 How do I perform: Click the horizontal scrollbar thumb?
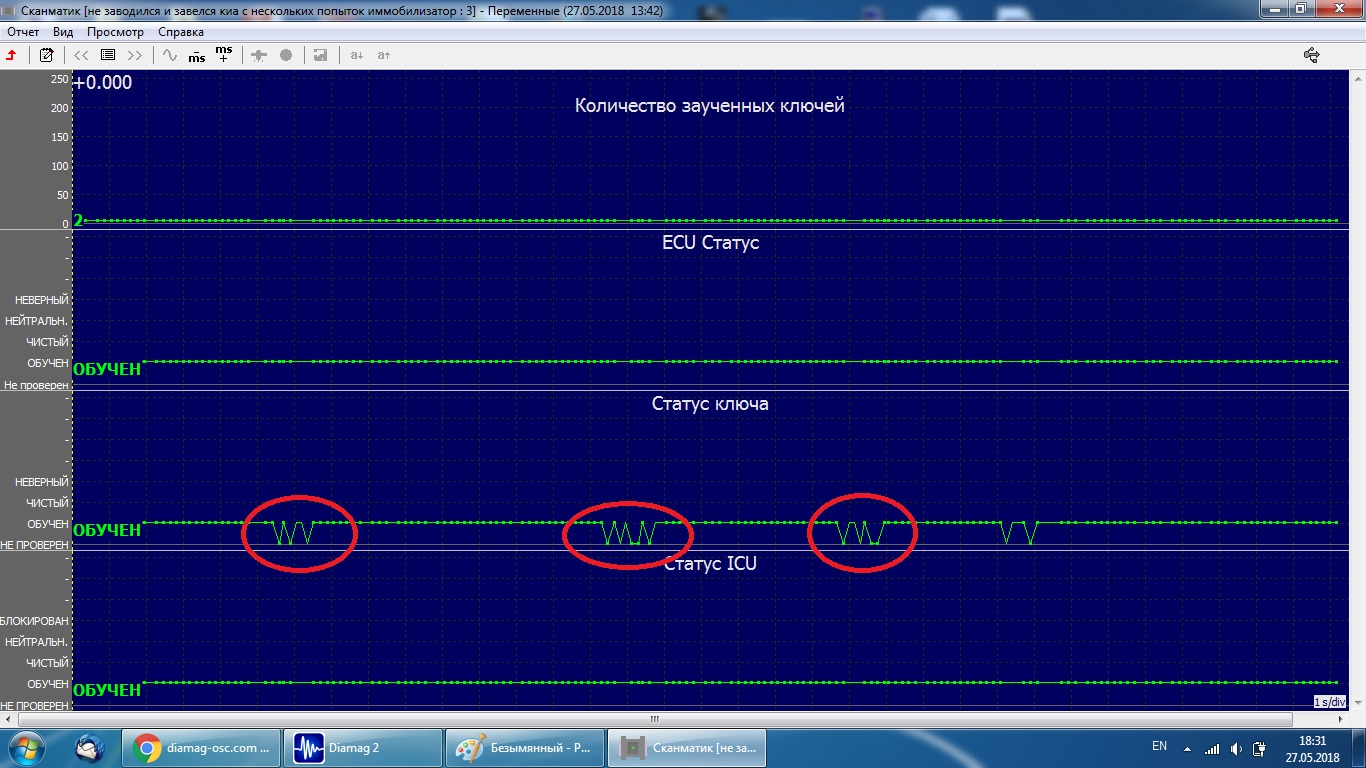[x=654, y=718]
